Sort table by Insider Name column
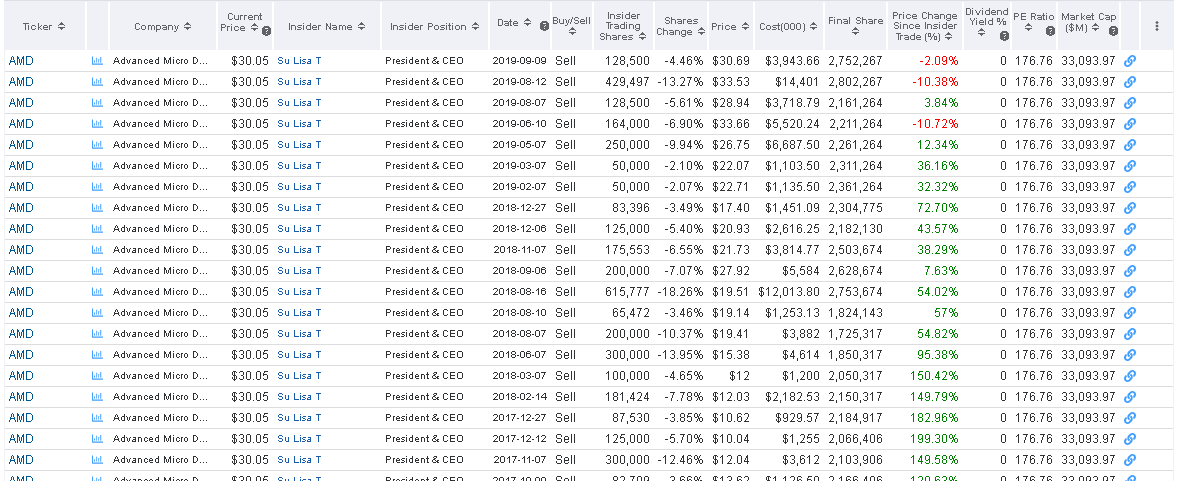Screen dimensions: 1195x481 coord(326,27)
